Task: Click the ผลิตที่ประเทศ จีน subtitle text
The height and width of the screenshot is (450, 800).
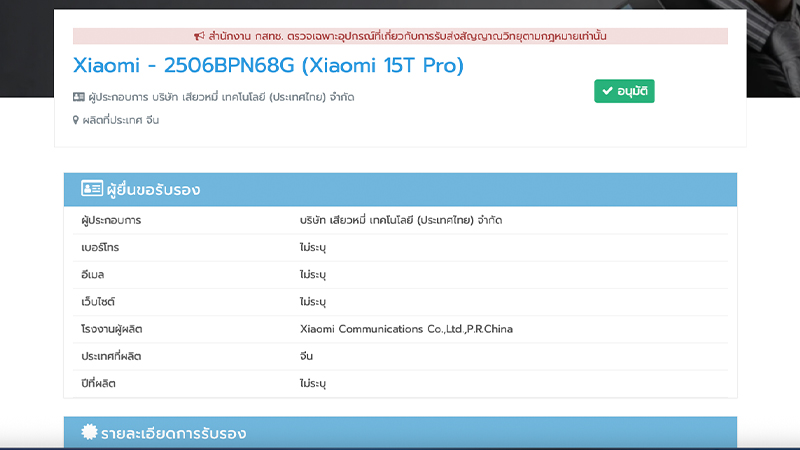Action: pos(121,120)
